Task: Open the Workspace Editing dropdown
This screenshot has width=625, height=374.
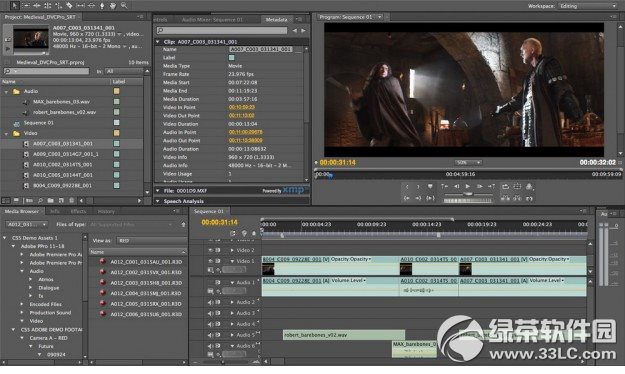Action: click(x=588, y=6)
